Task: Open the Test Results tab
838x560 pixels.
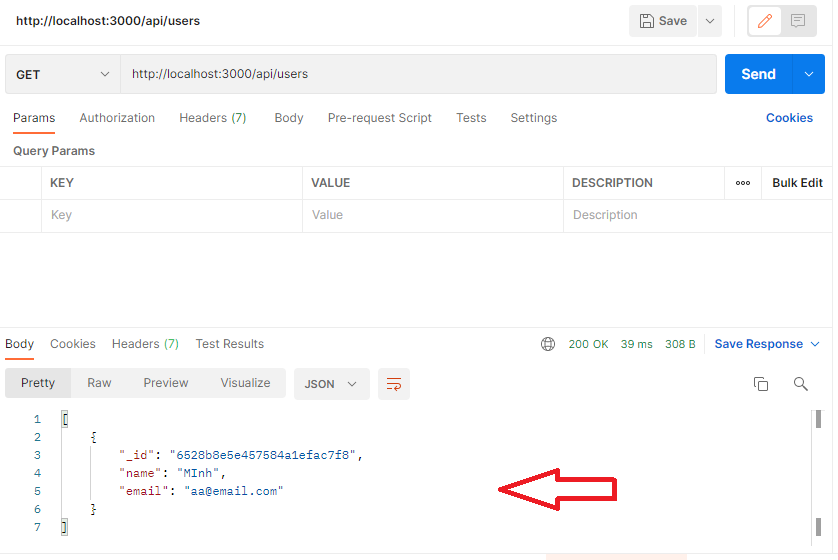Action: (x=230, y=344)
